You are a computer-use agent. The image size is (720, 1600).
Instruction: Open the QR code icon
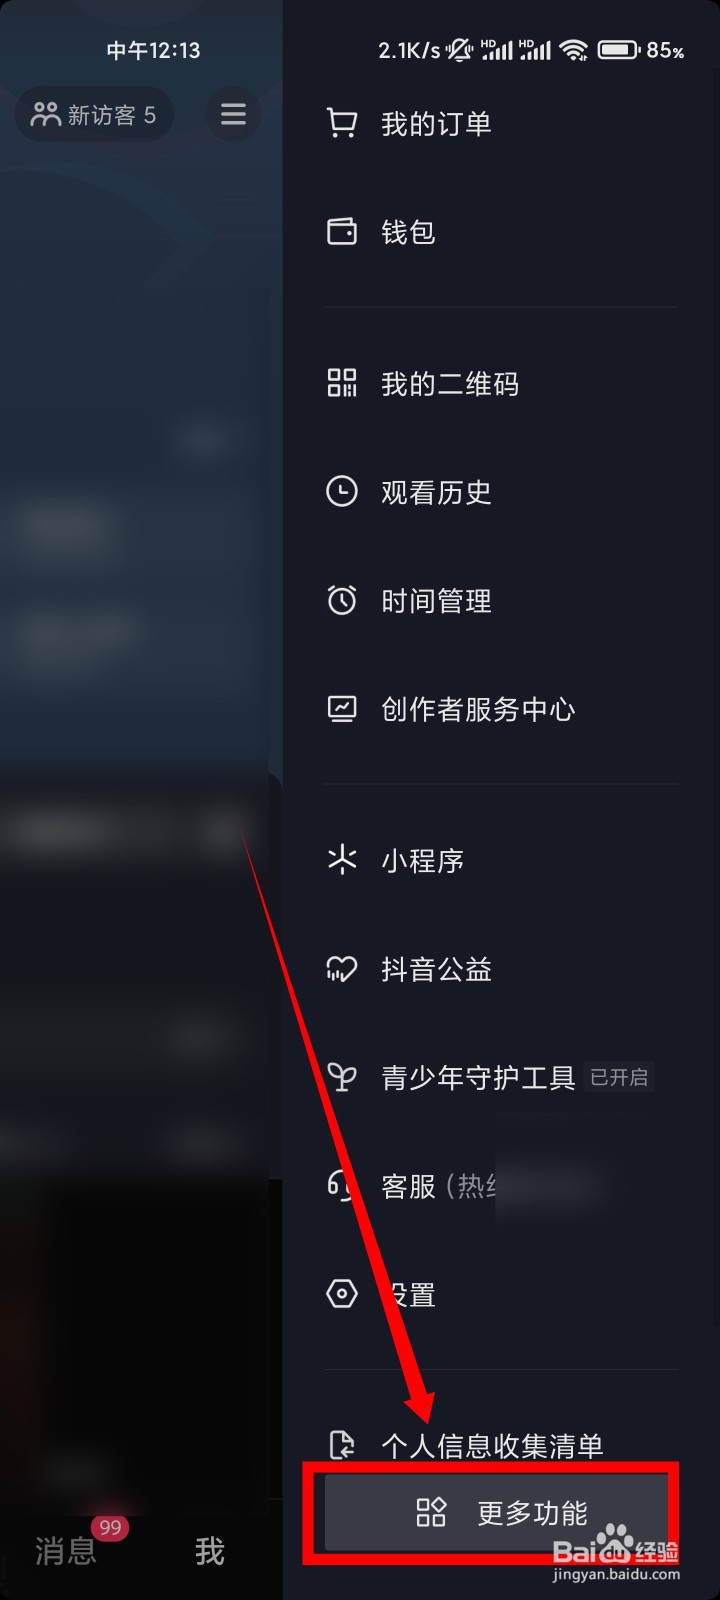tap(342, 383)
